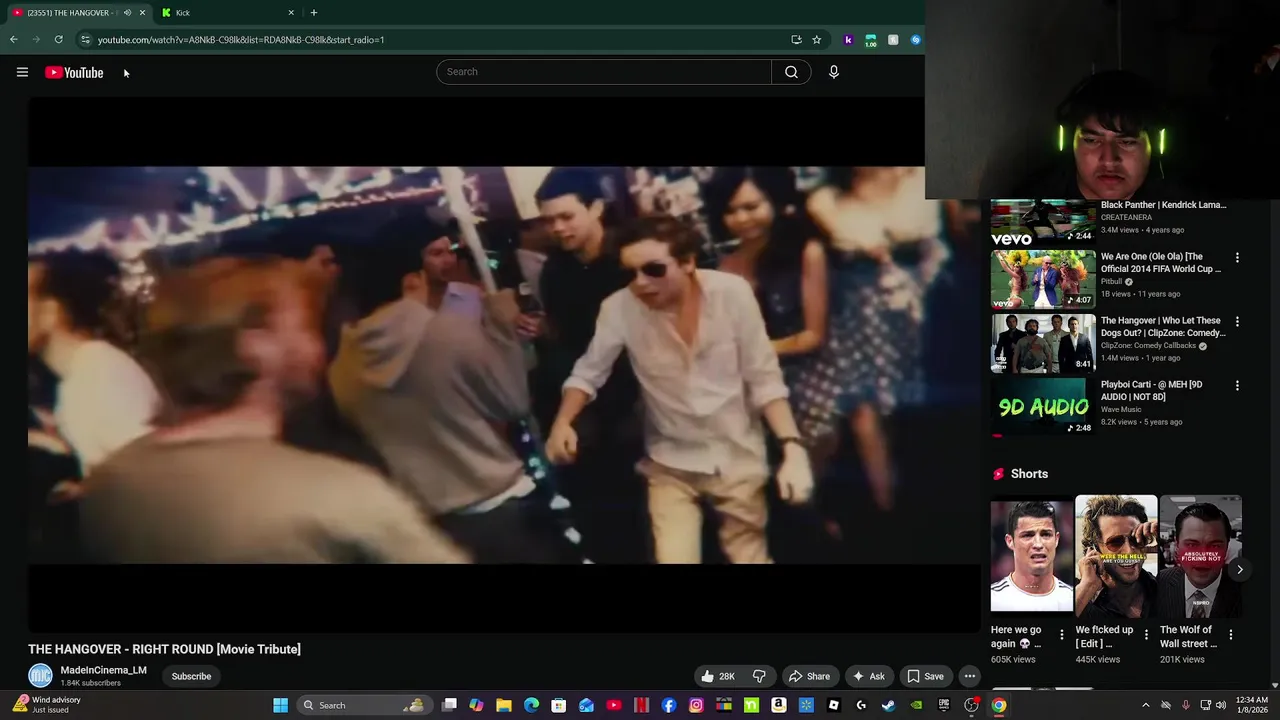Close the Kick tab

pyautogui.click(x=291, y=13)
